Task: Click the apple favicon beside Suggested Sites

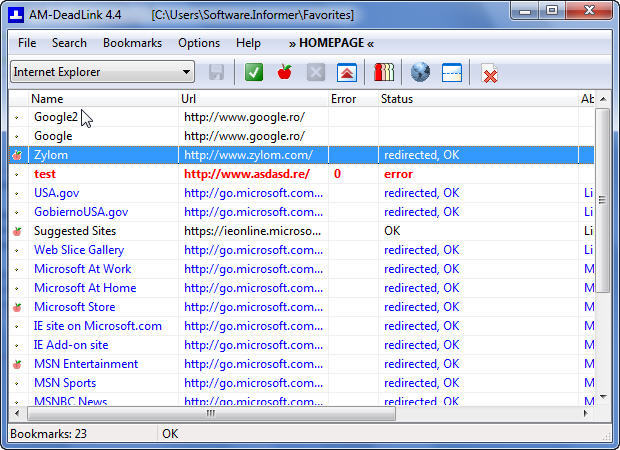Action: coord(17,231)
